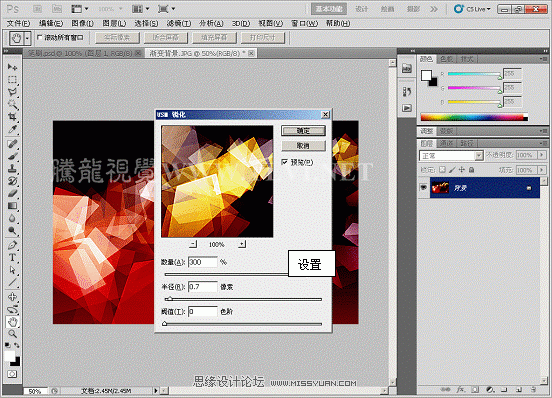Select the Brush tool

click(x=12, y=156)
